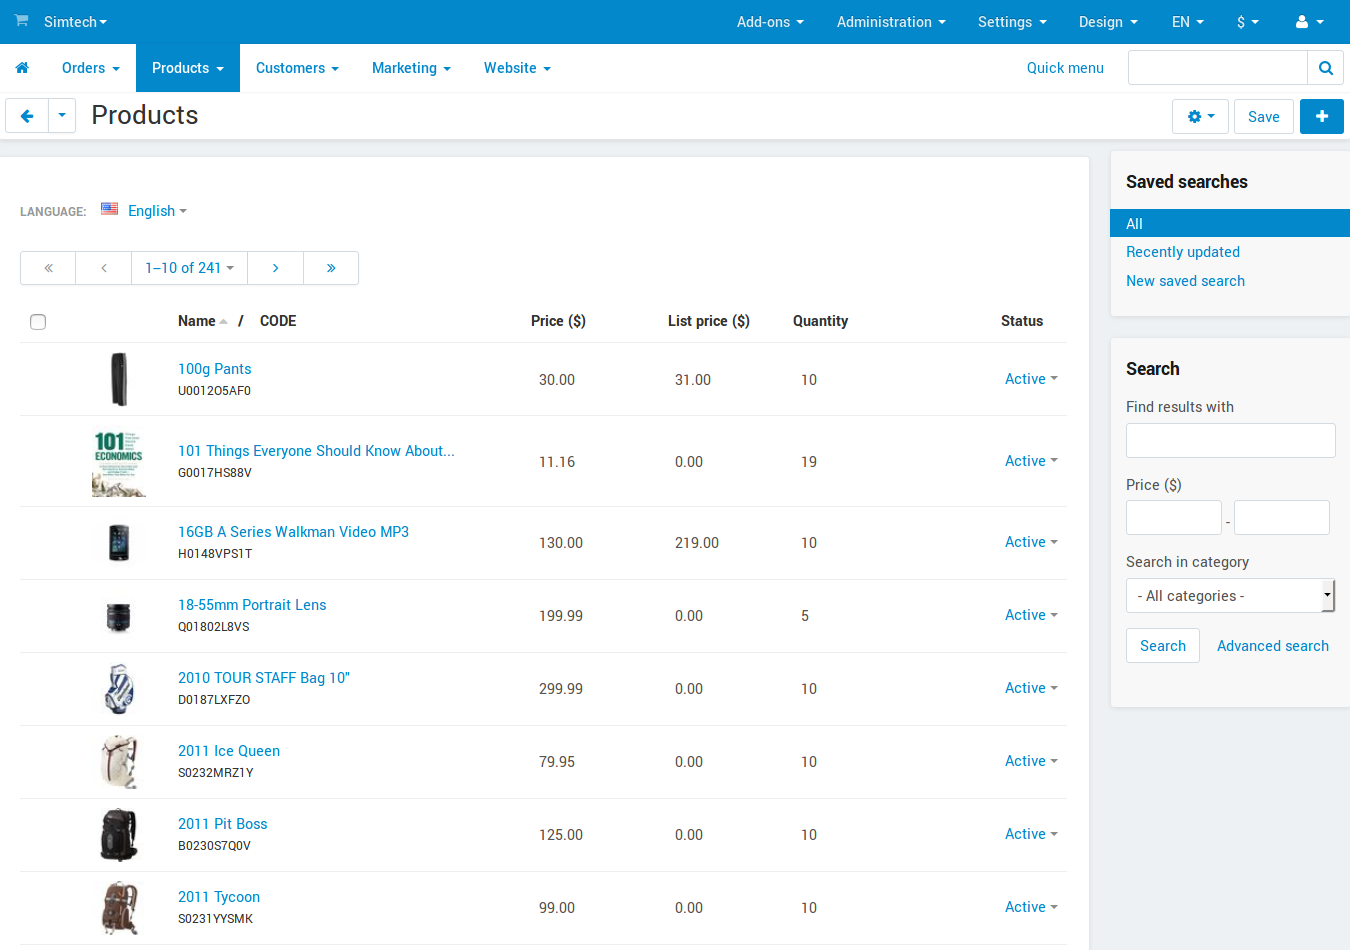Go to last page double-chevron icon
Screen dimensions: 1350x950
331,268
